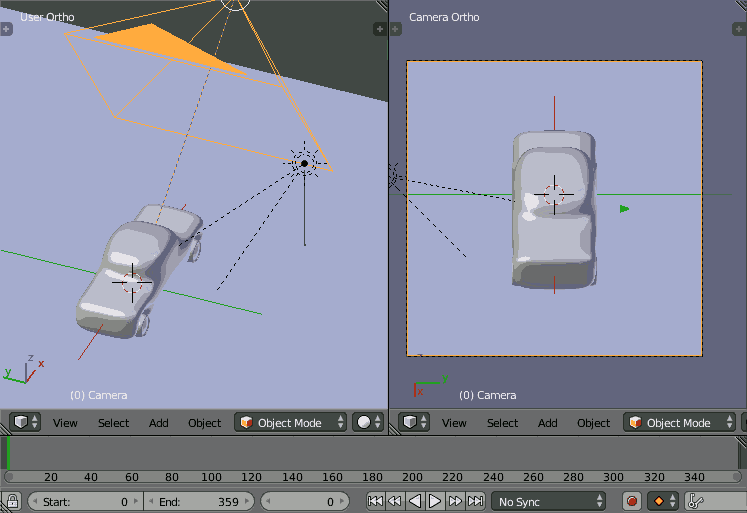This screenshot has height=513, width=747.
Task: Click the Select menu in Camera viewport
Action: coord(502,423)
